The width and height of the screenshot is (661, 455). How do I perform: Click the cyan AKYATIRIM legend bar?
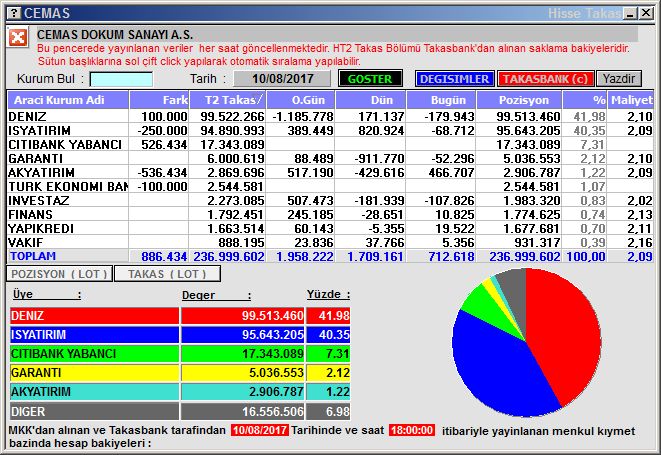pos(94,391)
